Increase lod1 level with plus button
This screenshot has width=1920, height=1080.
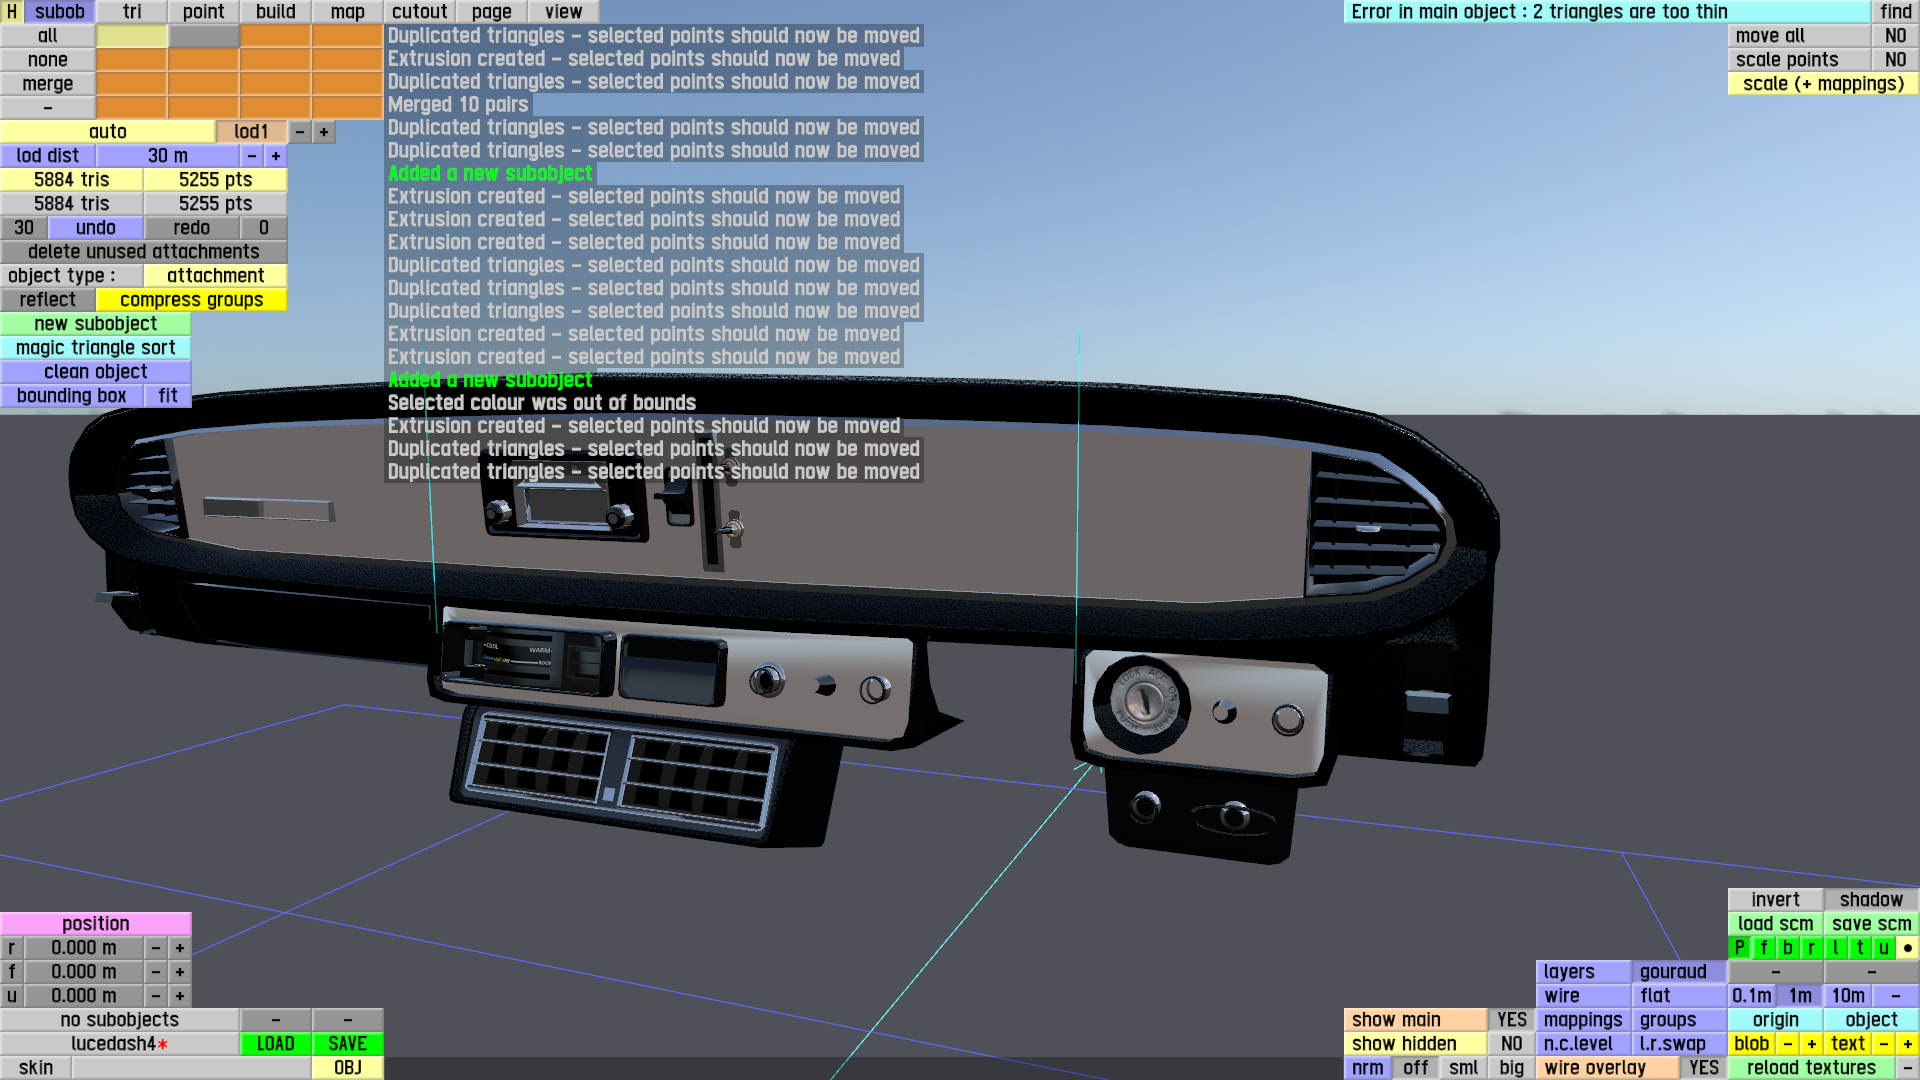[x=323, y=131]
